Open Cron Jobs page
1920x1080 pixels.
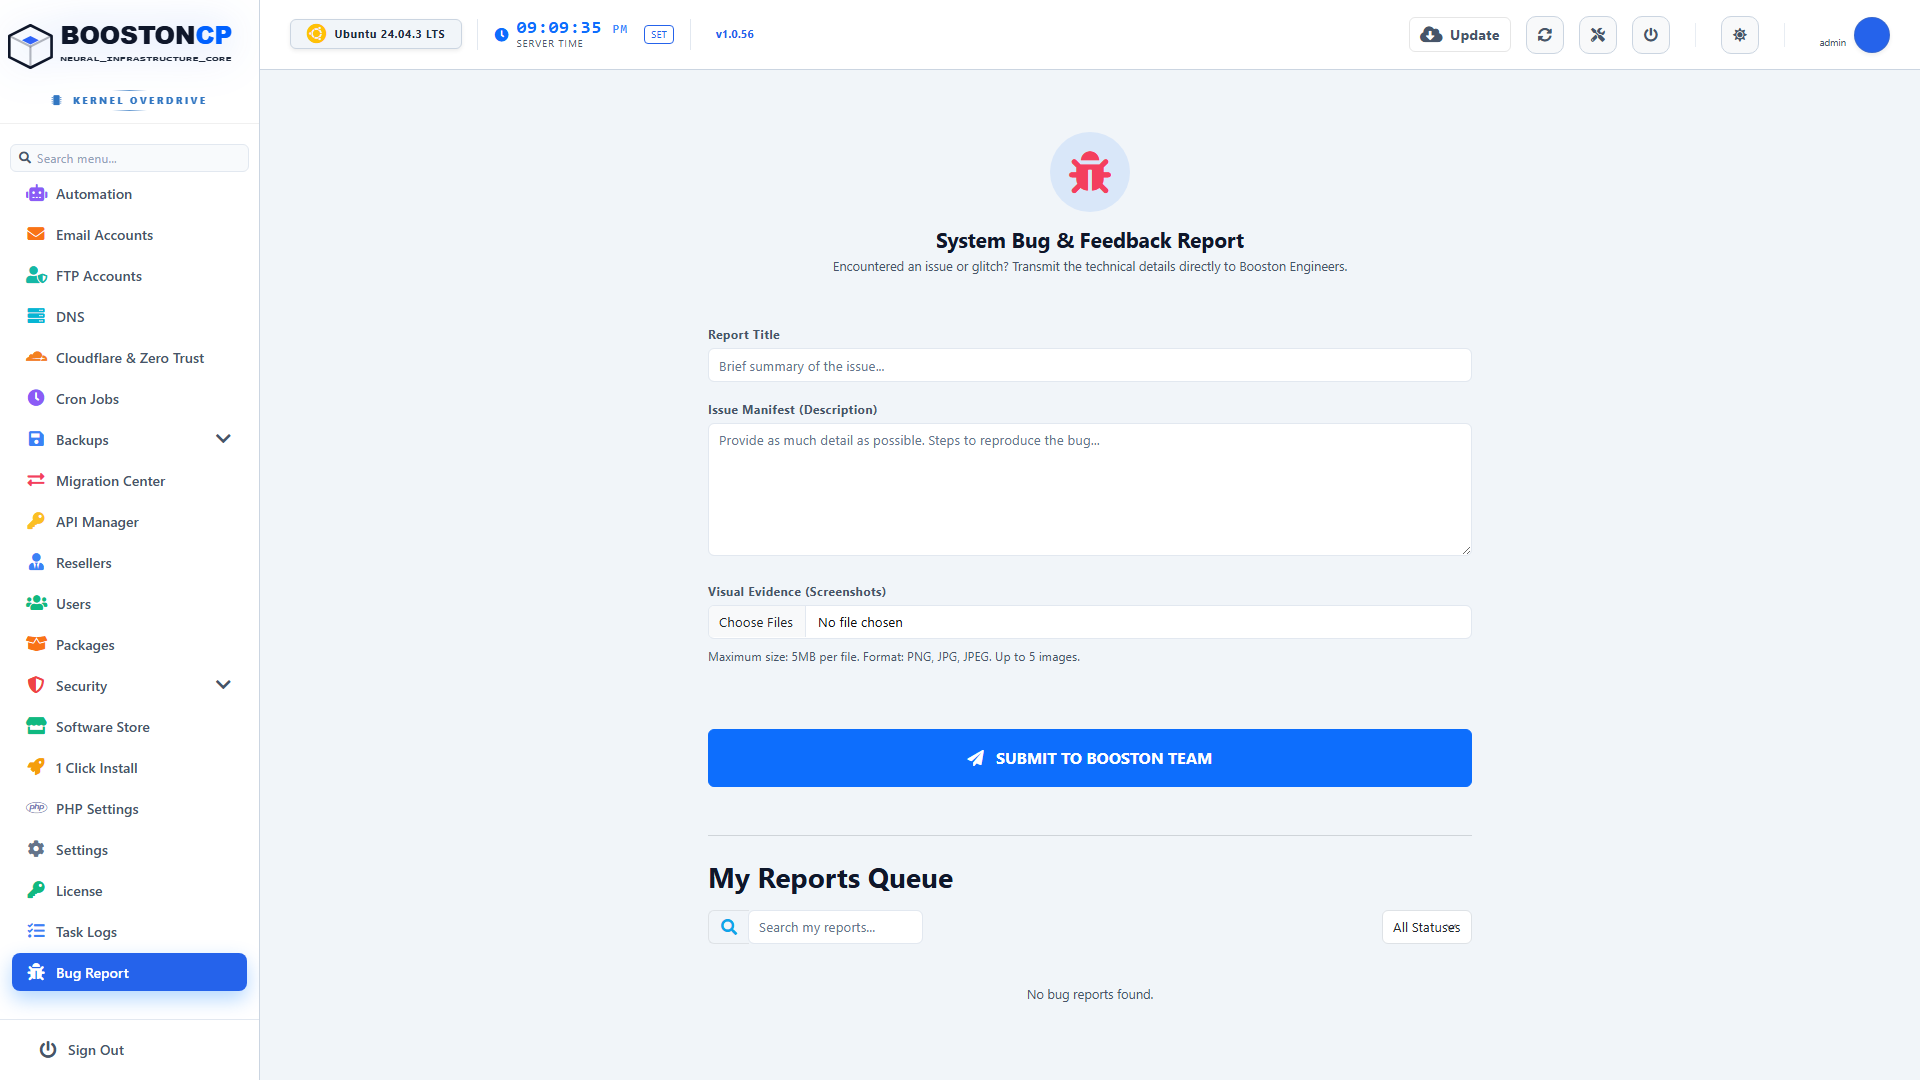[x=129, y=399]
